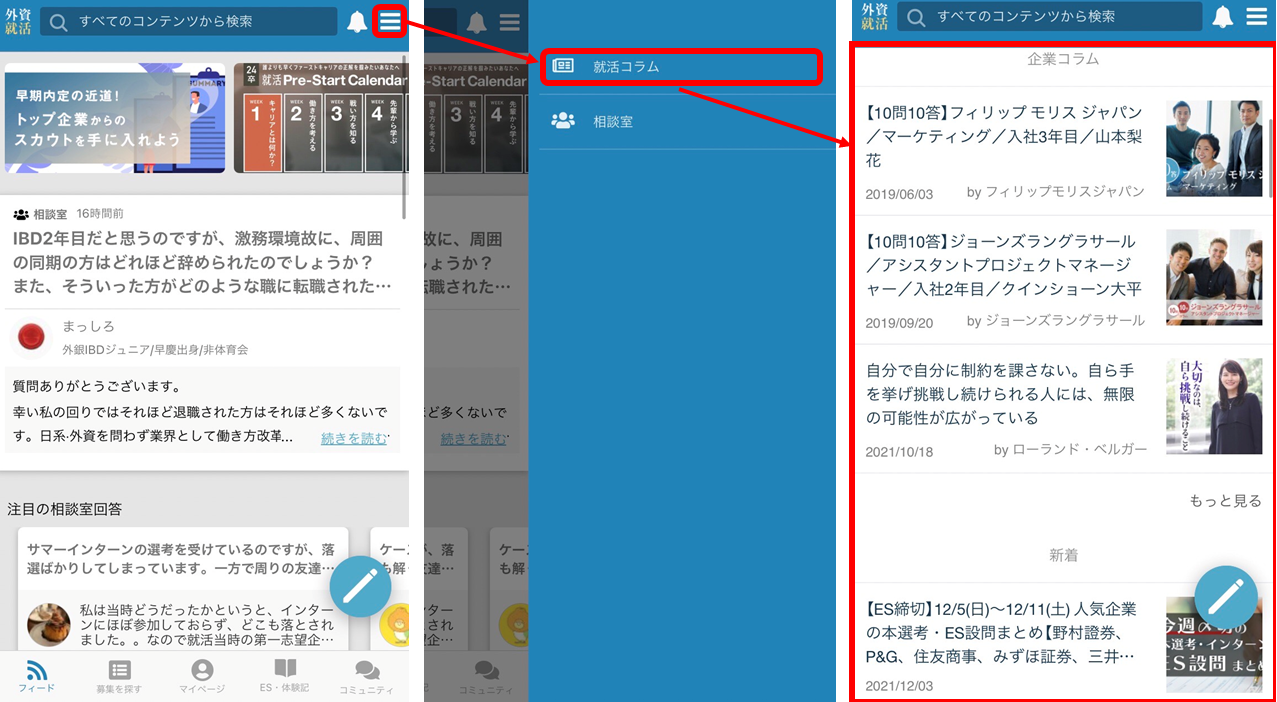Screen dimensions: 1277x702
Task: Tap the ローランド・ベルガー article thumbnail
Action: tap(1214, 406)
